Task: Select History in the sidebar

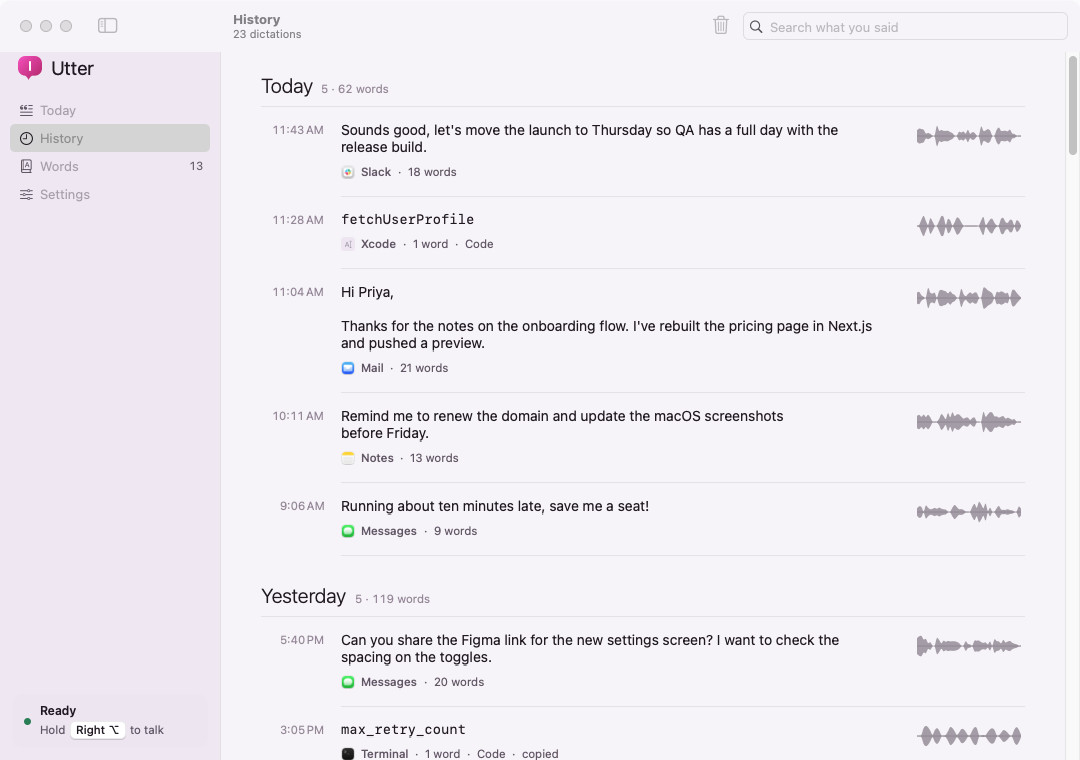Action: click(110, 138)
